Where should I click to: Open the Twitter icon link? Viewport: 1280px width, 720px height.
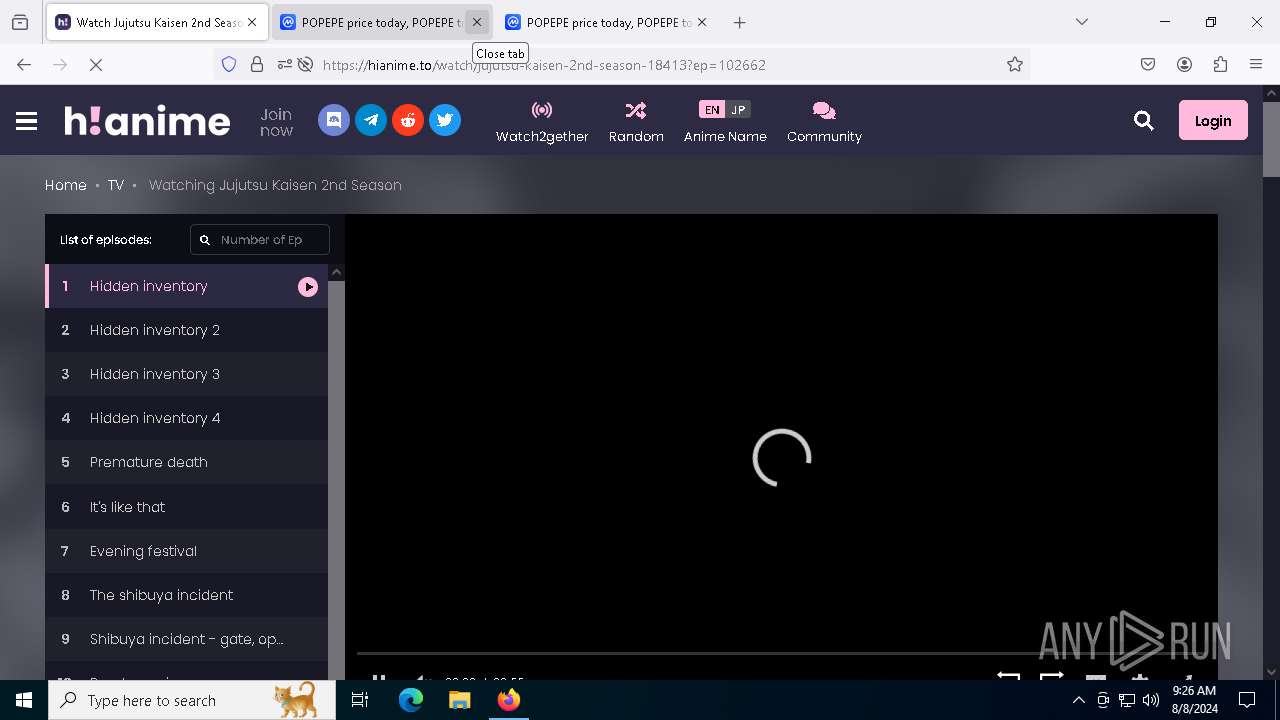pyautogui.click(x=445, y=120)
